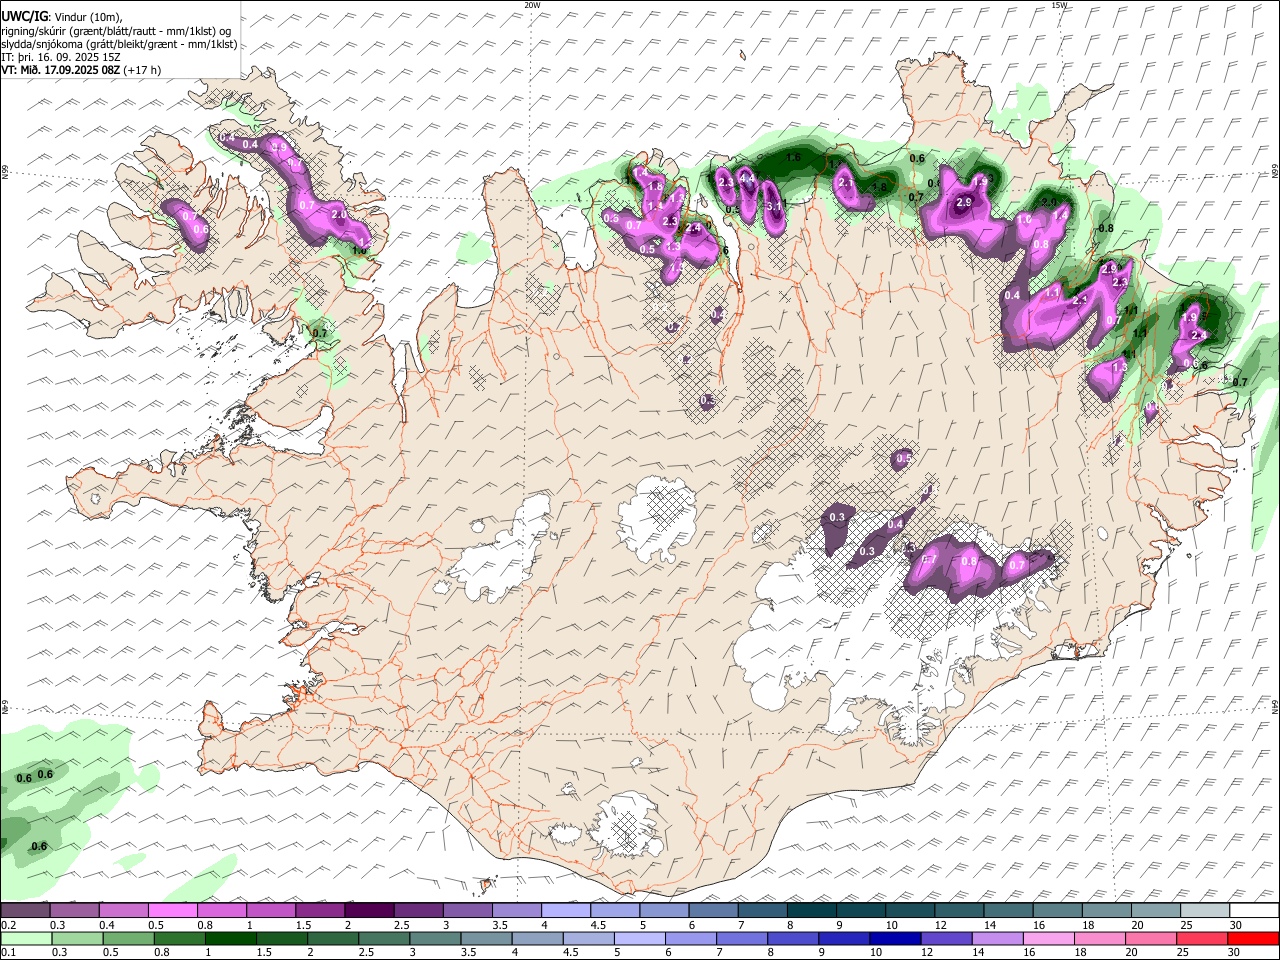
Task: Click the 'IT: þri. 16. 09. 2025 15Z' line
Action: [x=62, y=57]
